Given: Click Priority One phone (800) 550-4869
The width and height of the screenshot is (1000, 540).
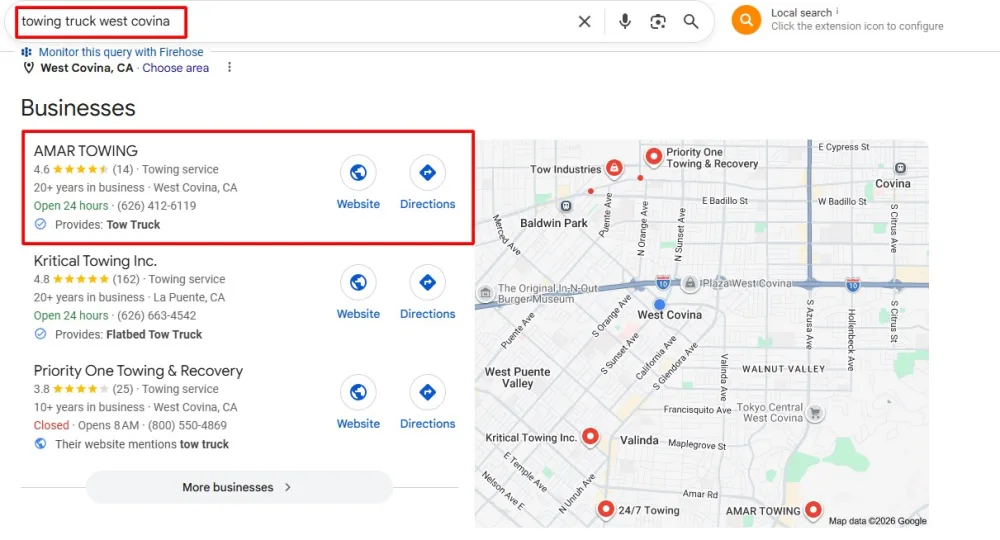Looking at the screenshot, I should [187, 425].
